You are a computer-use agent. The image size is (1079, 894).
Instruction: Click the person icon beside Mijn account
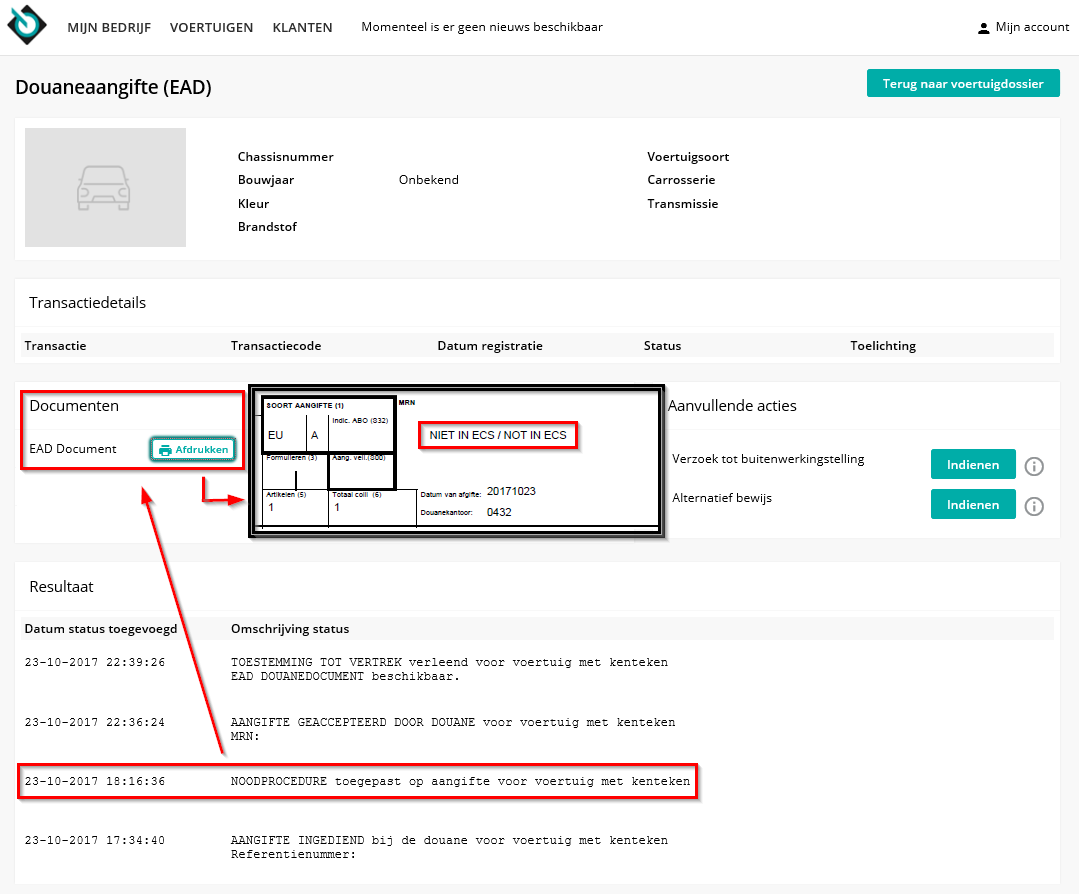982,27
